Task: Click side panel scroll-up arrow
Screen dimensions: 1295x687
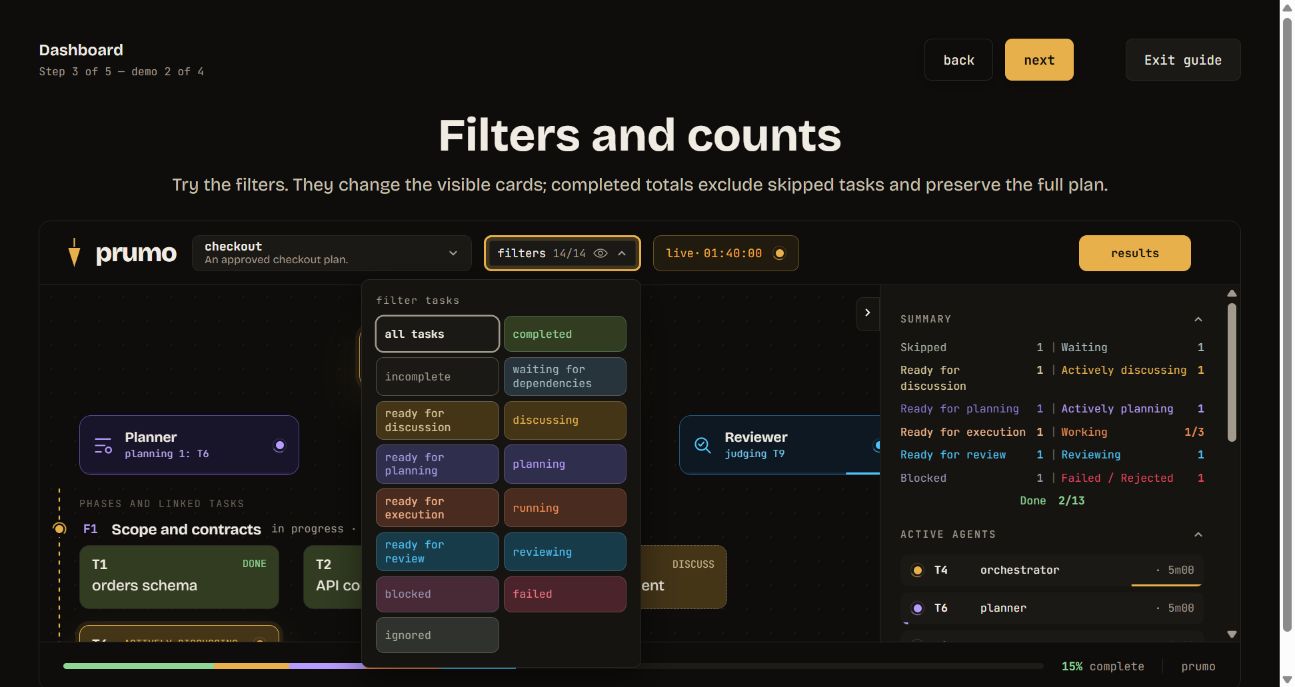Action: pos(1232,293)
